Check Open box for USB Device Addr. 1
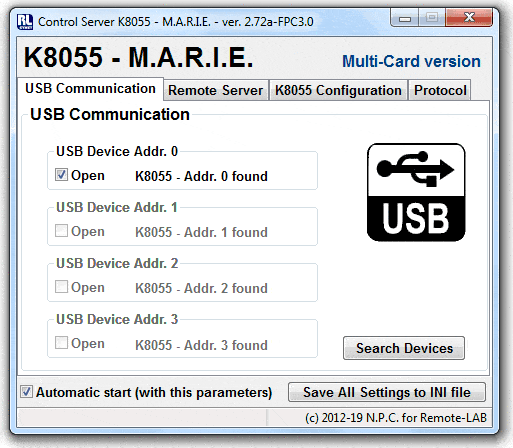Image resolution: width=513 pixels, height=448 pixels. point(61,231)
